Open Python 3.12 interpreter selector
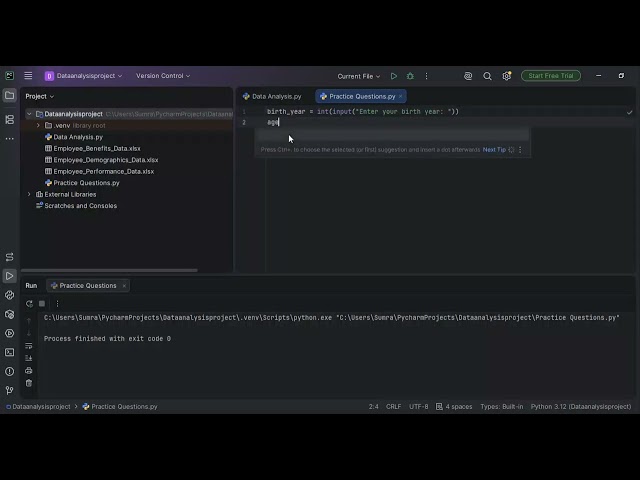 point(581,407)
